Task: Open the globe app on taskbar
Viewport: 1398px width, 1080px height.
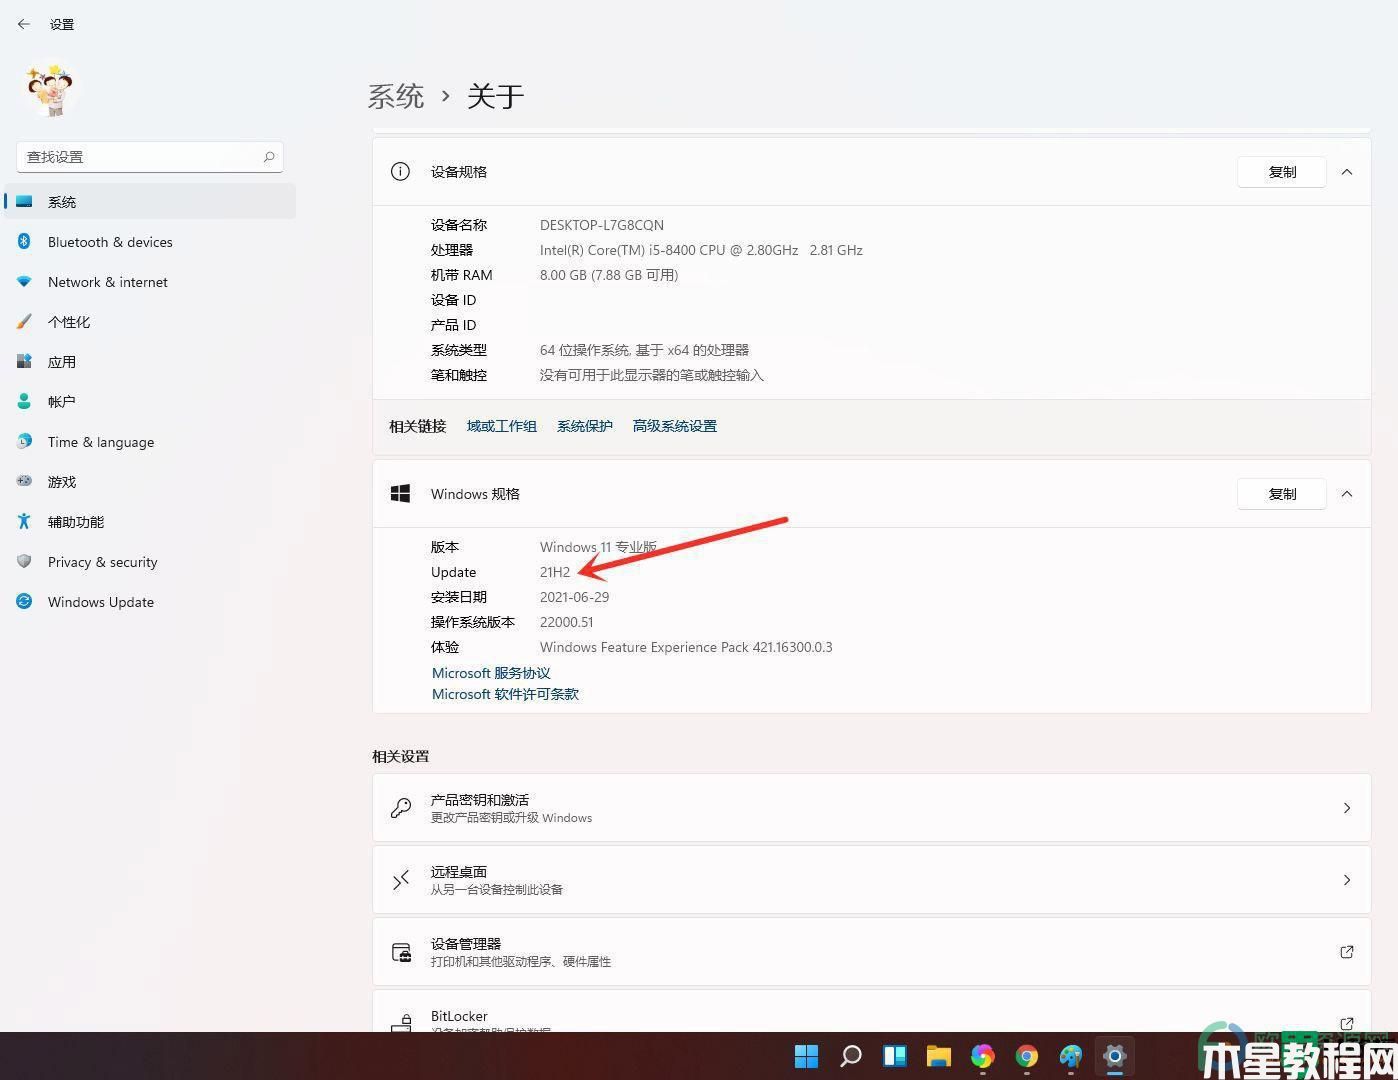Action: pyautogui.click(x=1071, y=1056)
